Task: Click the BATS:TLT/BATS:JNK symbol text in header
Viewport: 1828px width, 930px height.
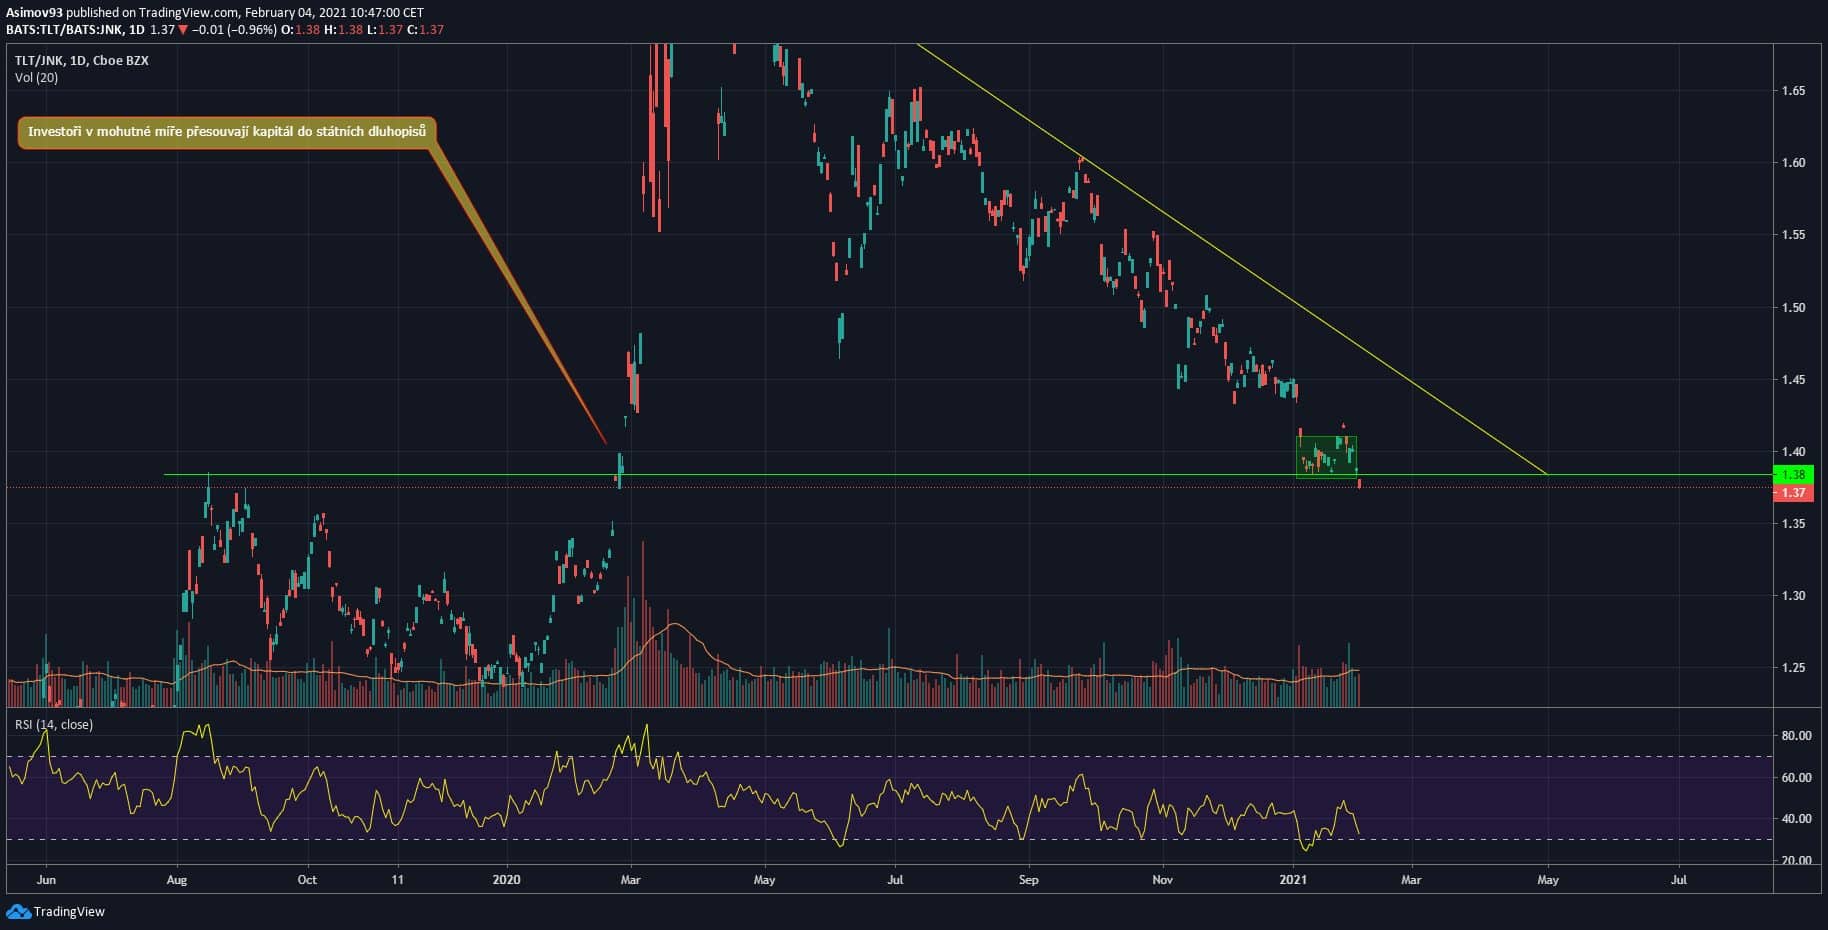Action: click(65, 30)
